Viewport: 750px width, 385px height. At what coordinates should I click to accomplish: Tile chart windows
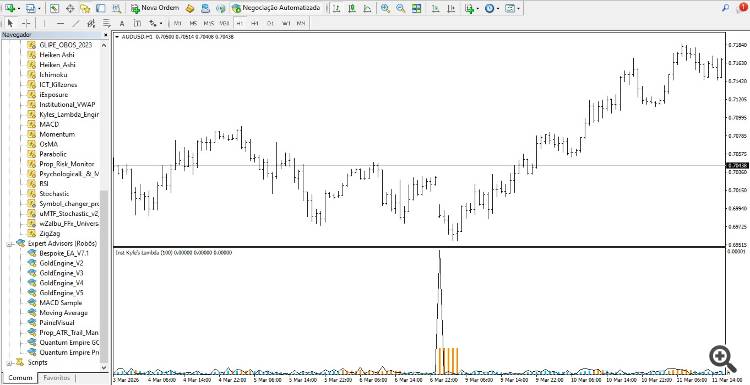tap(416, 8)
